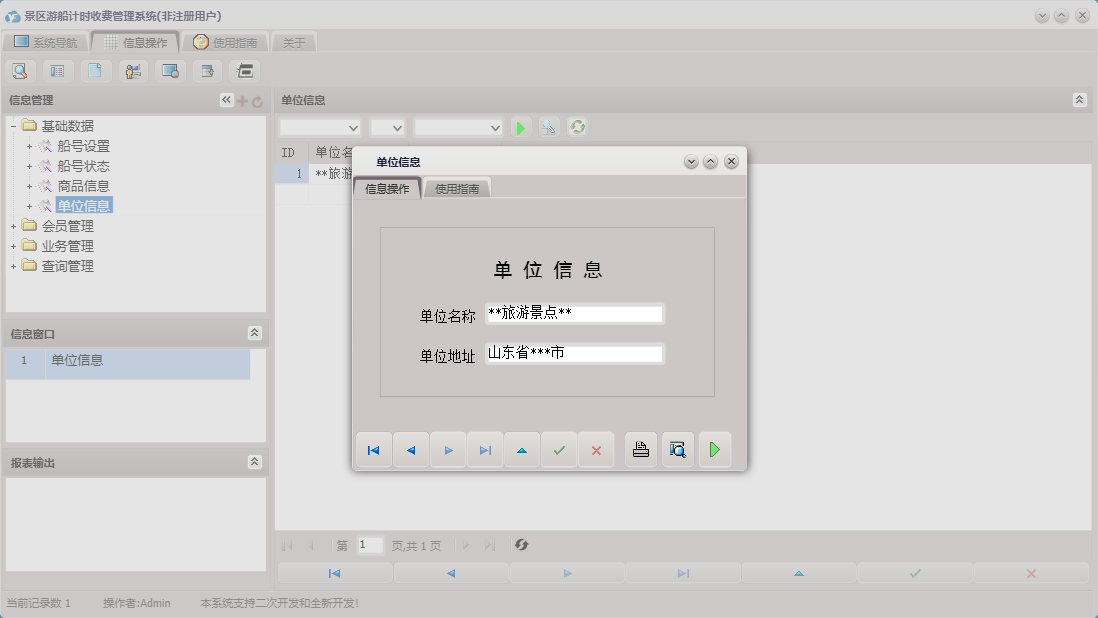Select the operator management icon in the toolbar
Image resolution: width=1098 pixels, height=618 pixels.
(x=132, y=71)
